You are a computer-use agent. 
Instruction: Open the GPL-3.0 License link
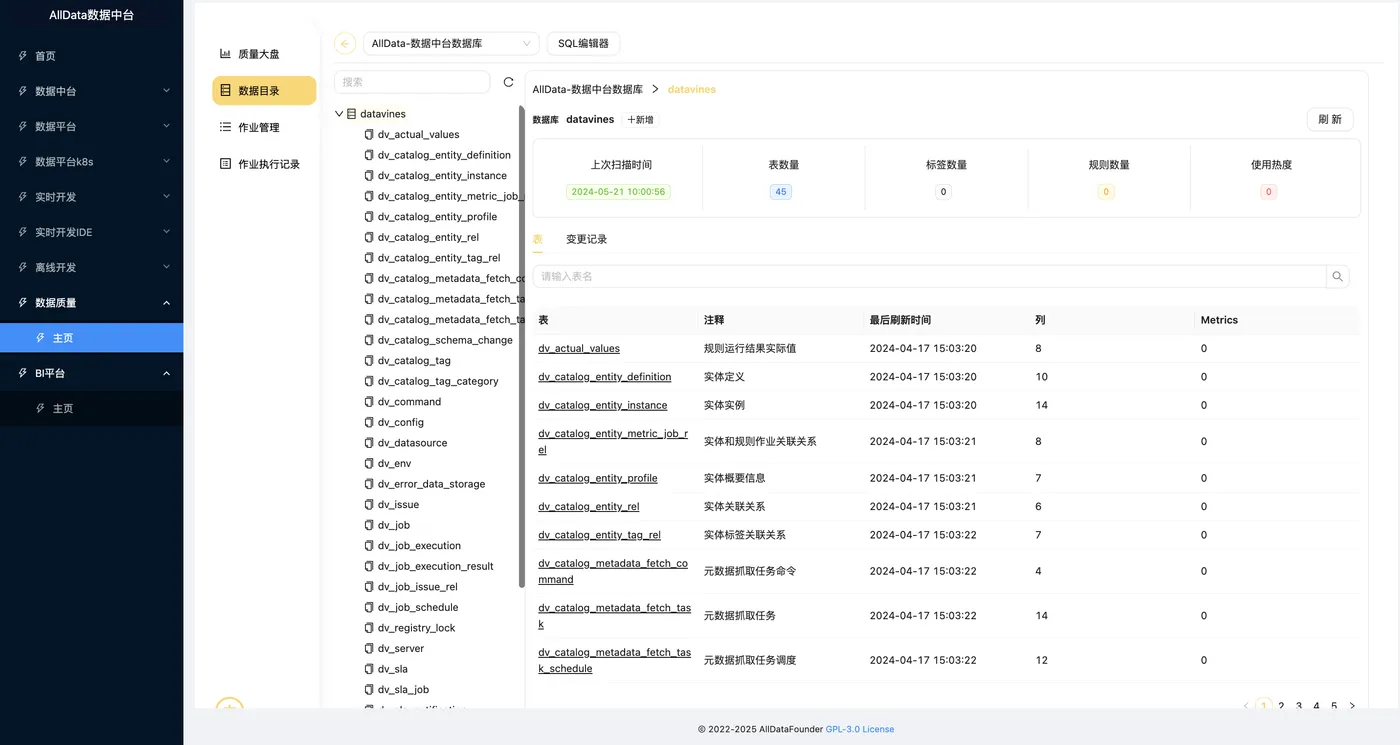click(860, 730)
